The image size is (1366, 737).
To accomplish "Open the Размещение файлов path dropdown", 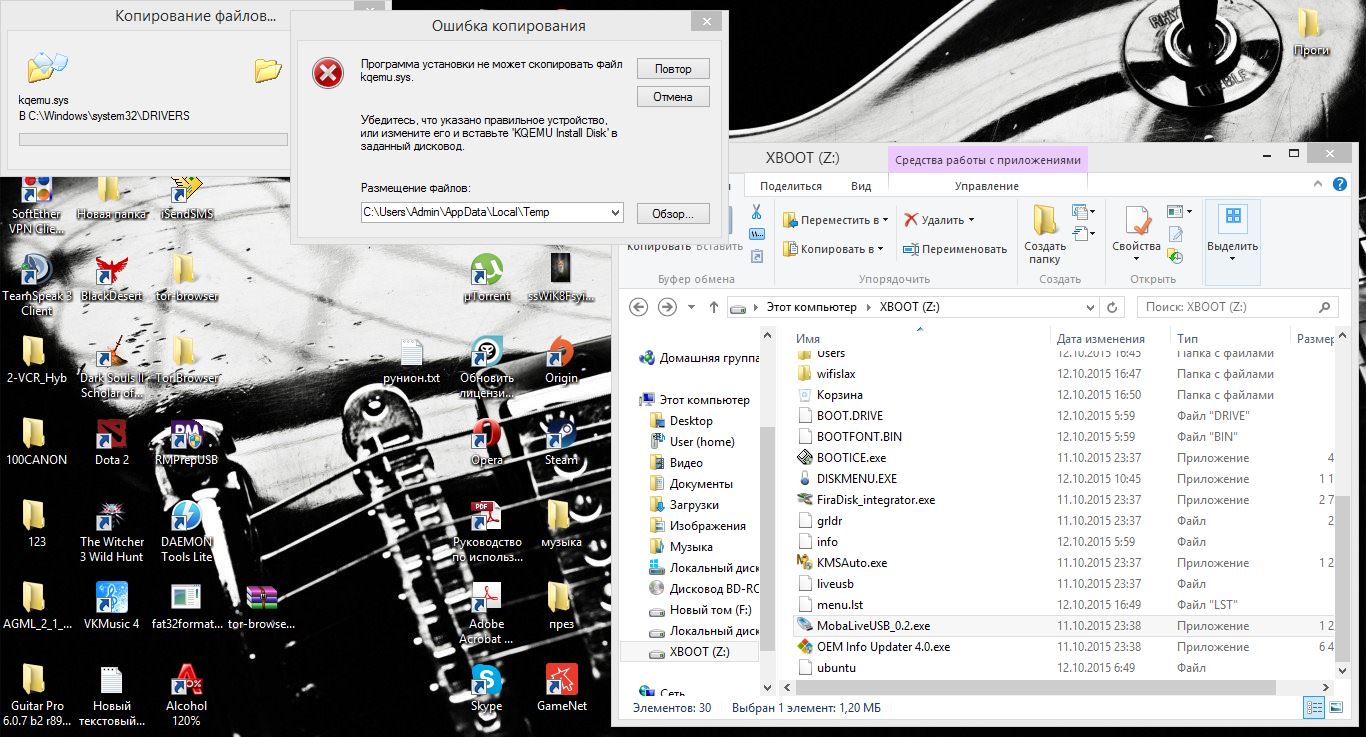I will (x=613, y=212).
